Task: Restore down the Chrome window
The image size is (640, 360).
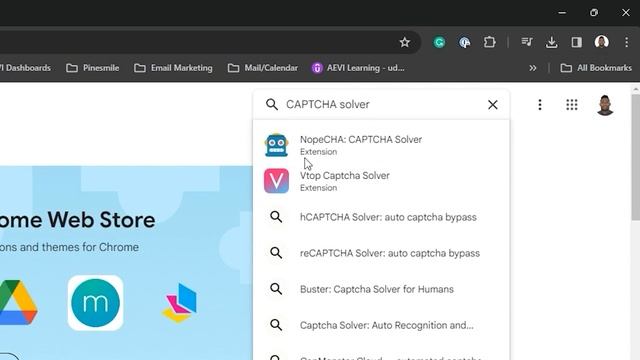Action: pos(594,13)
